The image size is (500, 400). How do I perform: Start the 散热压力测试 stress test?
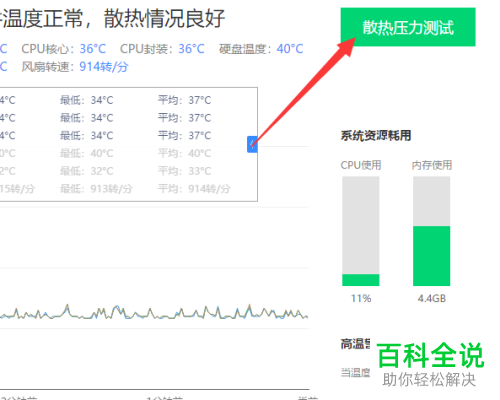click(408, 27)
